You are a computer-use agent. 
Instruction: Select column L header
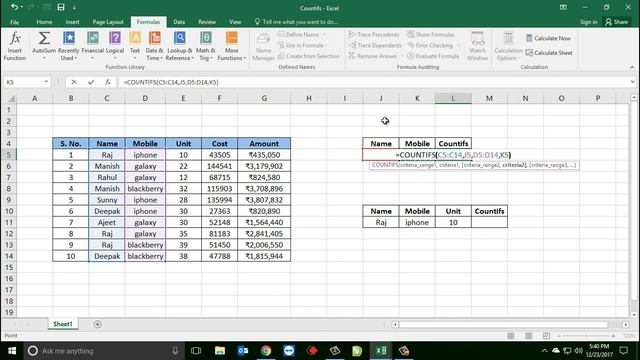click(x=453, y=98)
